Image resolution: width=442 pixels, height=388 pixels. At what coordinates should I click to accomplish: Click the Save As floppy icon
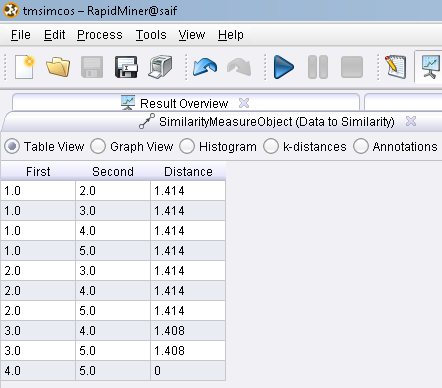(126, 67)
